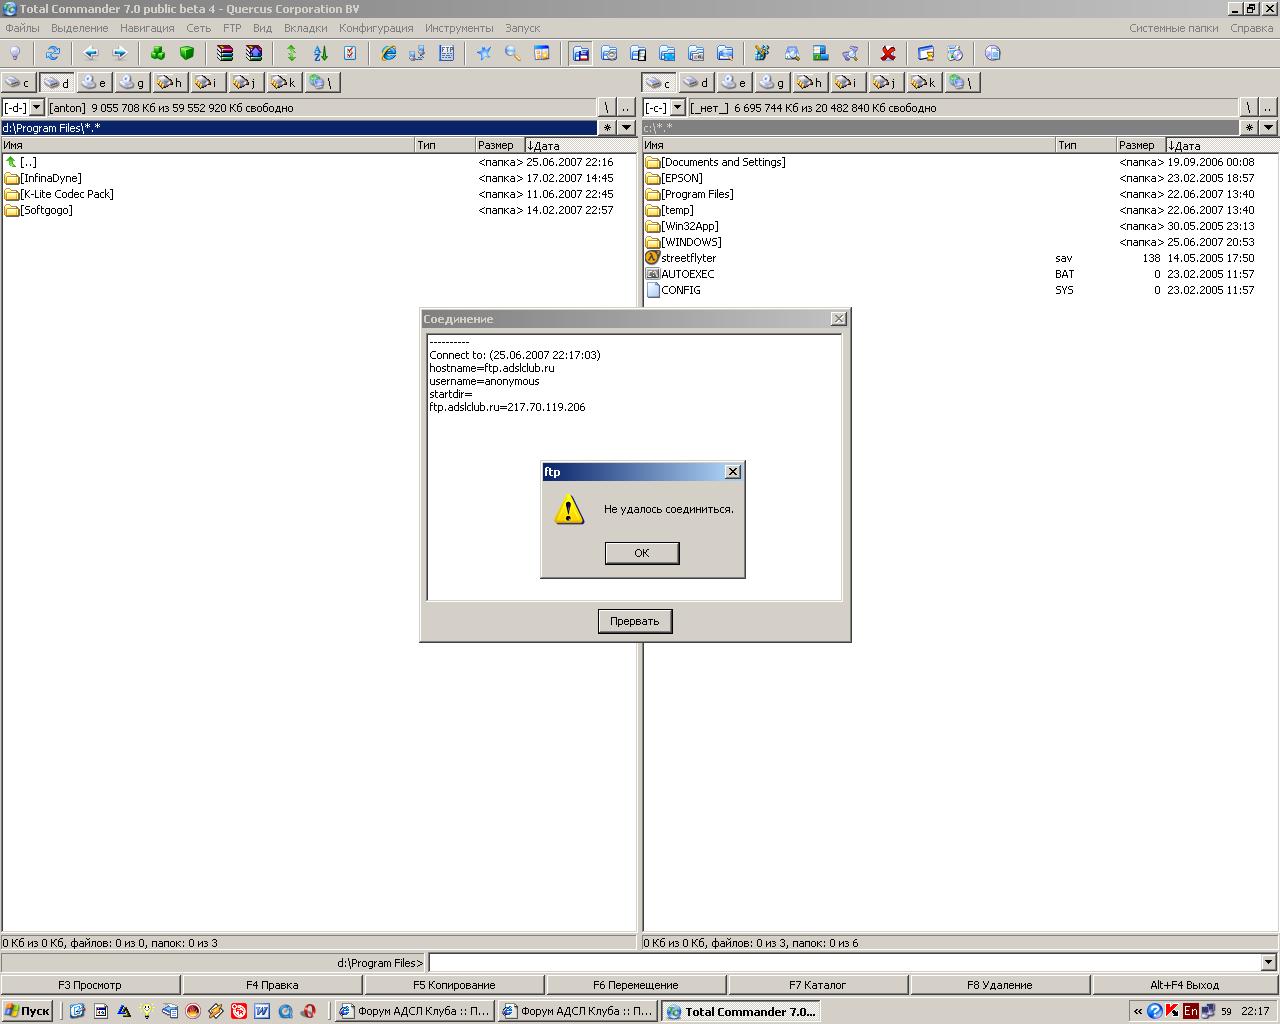Click the Пуск start button
Screen dimensions: 1280x1024
pos(27,1011)
